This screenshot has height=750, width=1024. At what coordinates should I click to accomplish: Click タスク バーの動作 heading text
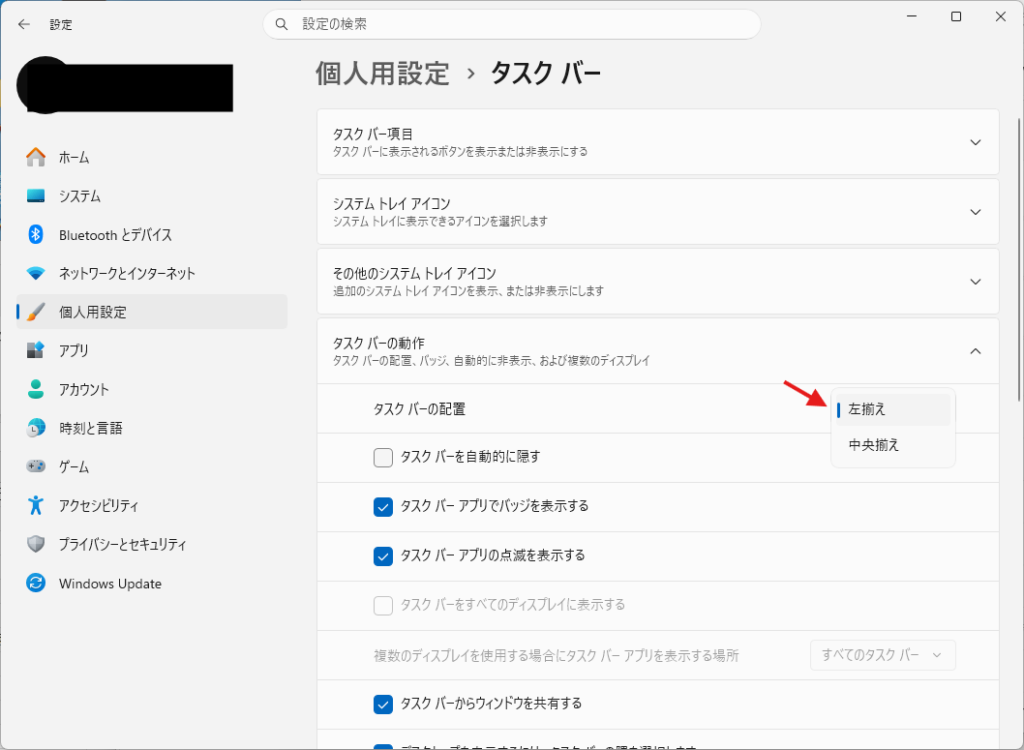[379, 343]
